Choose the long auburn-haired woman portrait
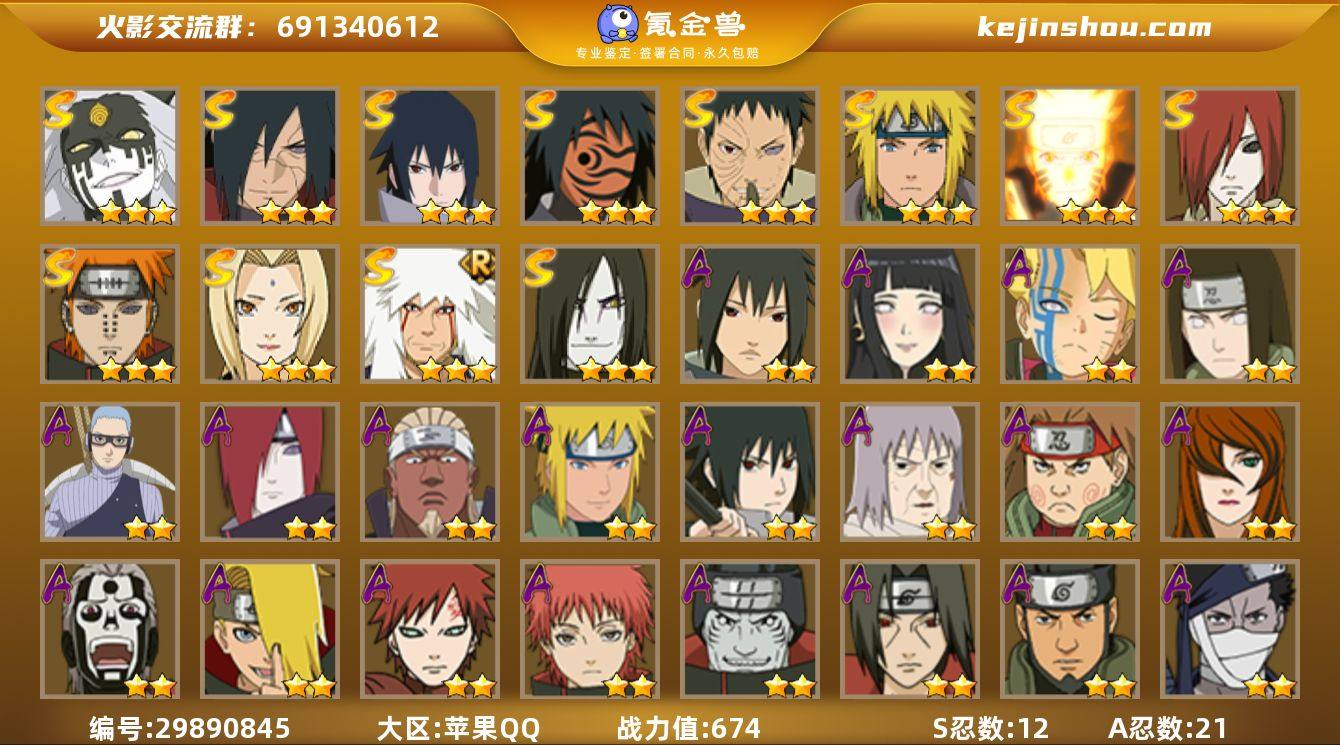 point(1229,472)
